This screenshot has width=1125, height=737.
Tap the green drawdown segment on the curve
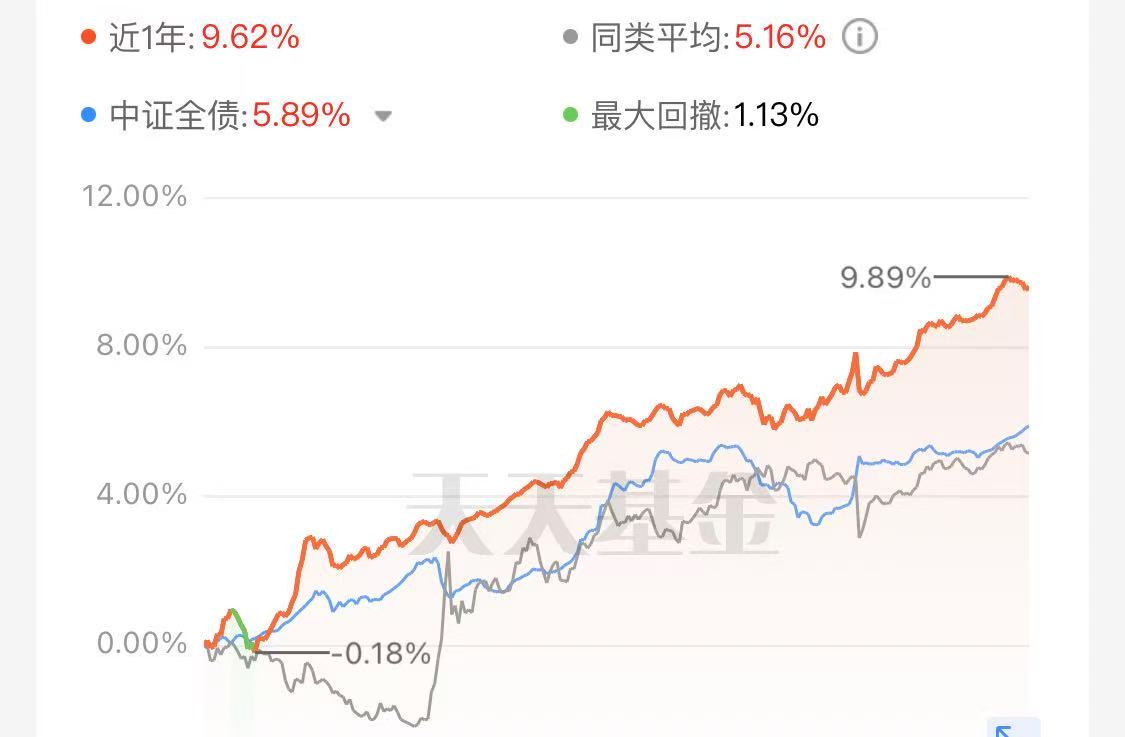240,629
